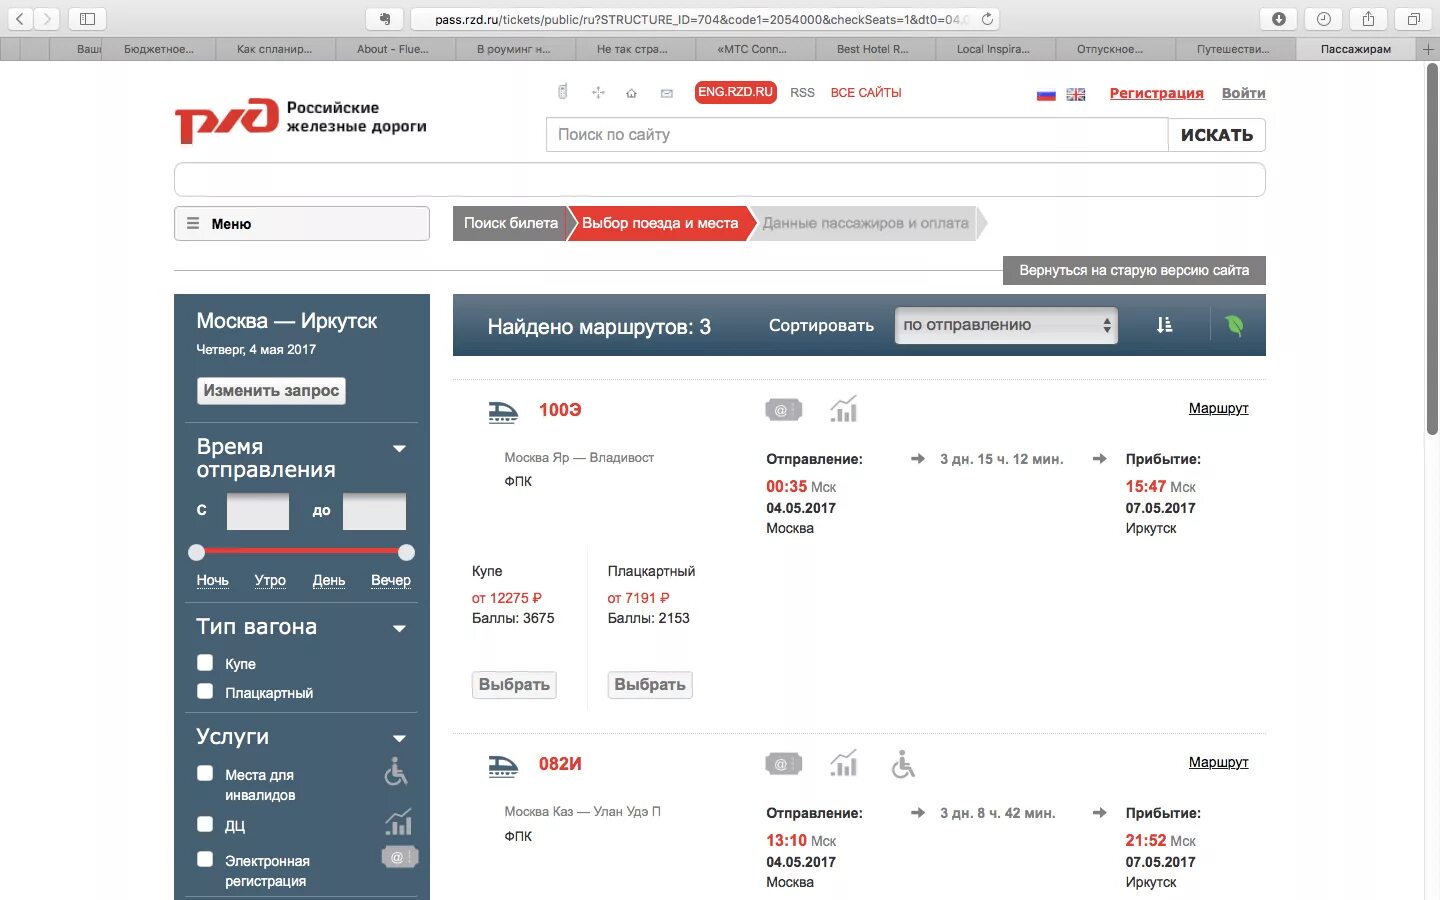
Task: Click the Поиск по сайту search field
Action: pyautogui.click(x=857, y=135)
